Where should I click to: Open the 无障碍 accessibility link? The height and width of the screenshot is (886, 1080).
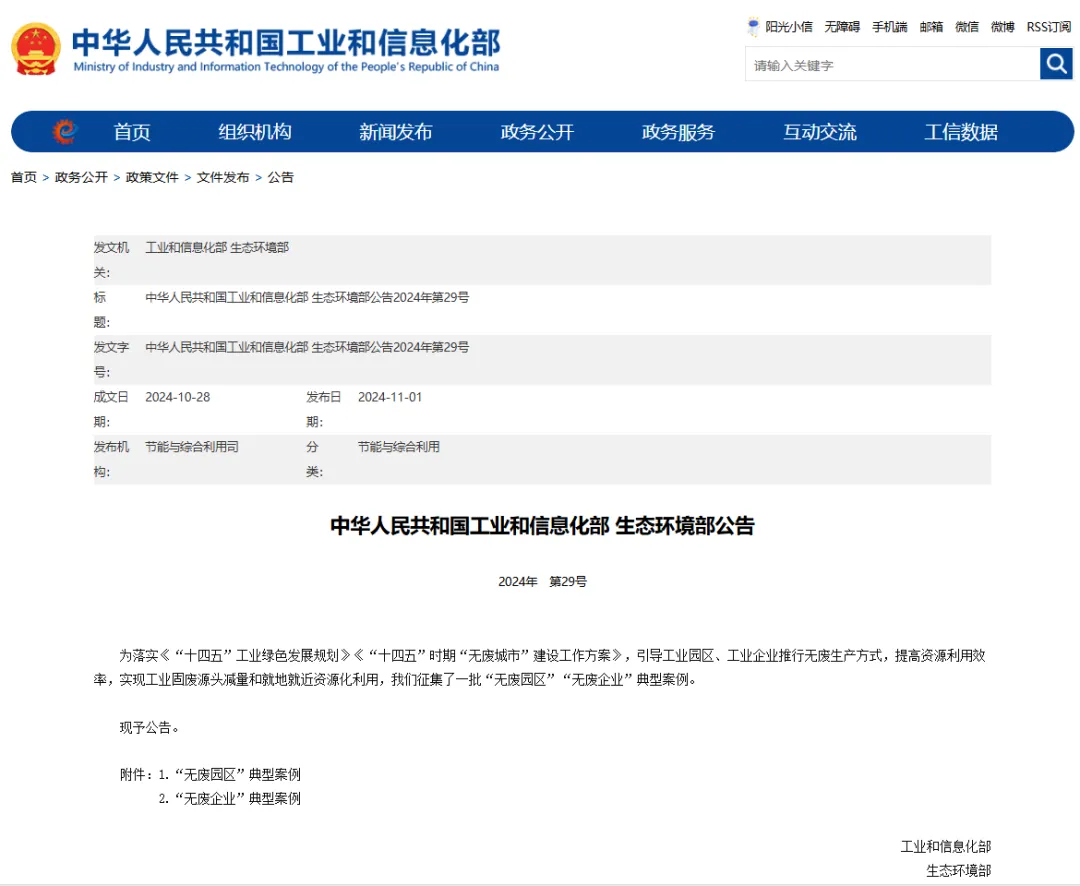point(841,27)
